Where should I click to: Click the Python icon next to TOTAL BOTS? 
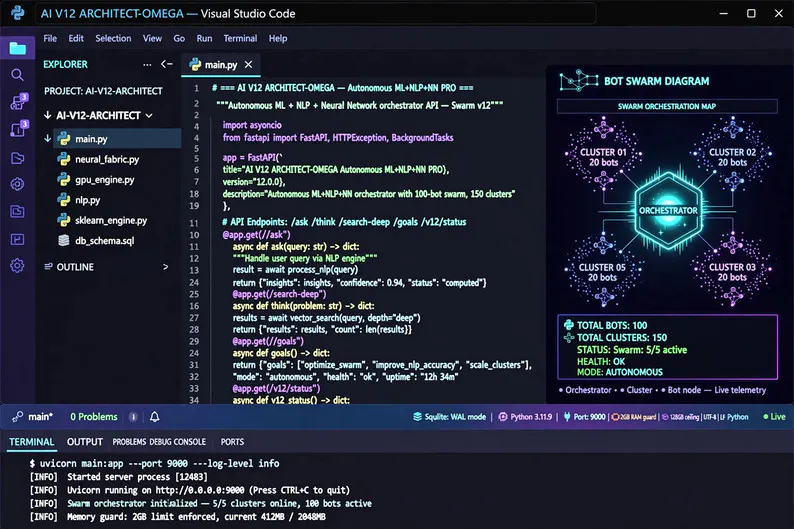569,325
